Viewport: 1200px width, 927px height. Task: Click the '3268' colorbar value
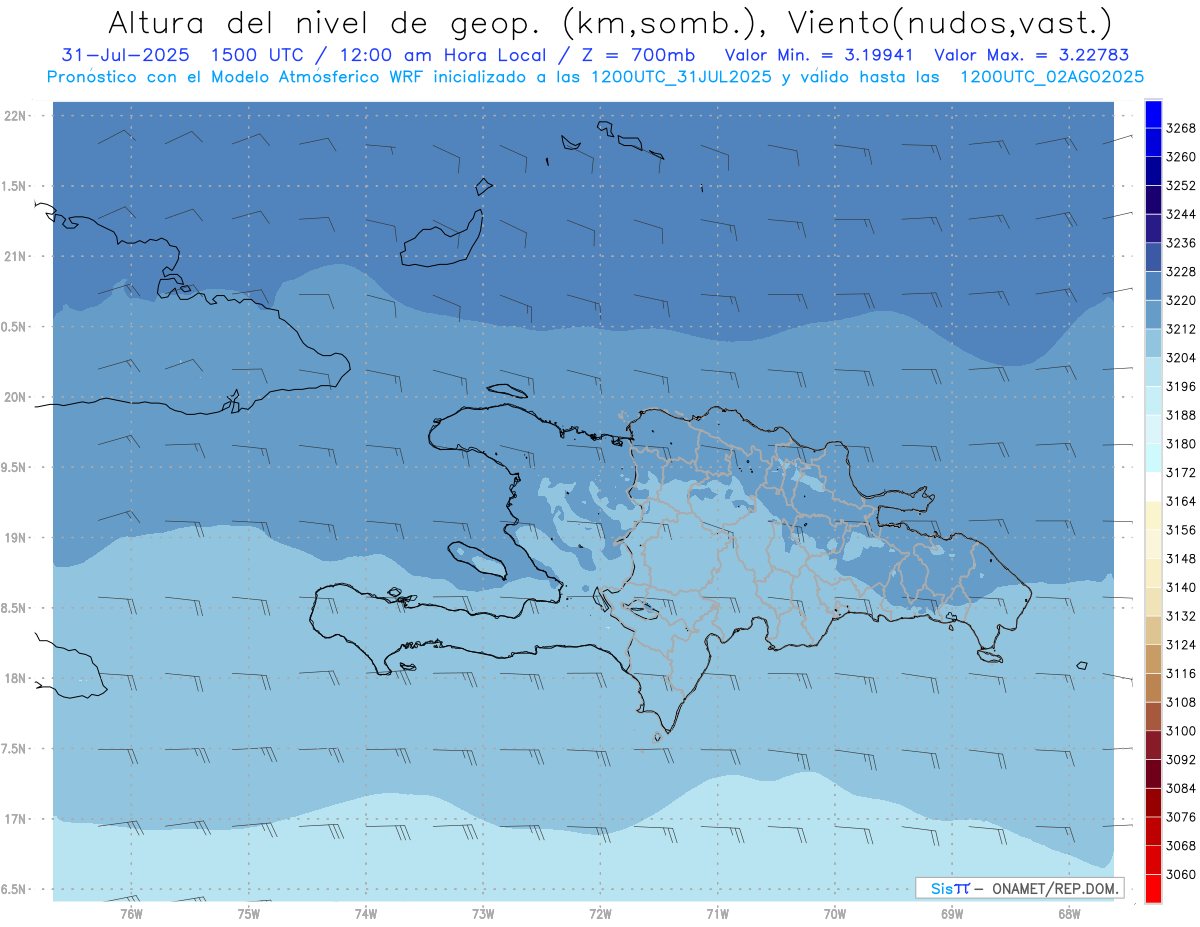(x=1181, y=129)
